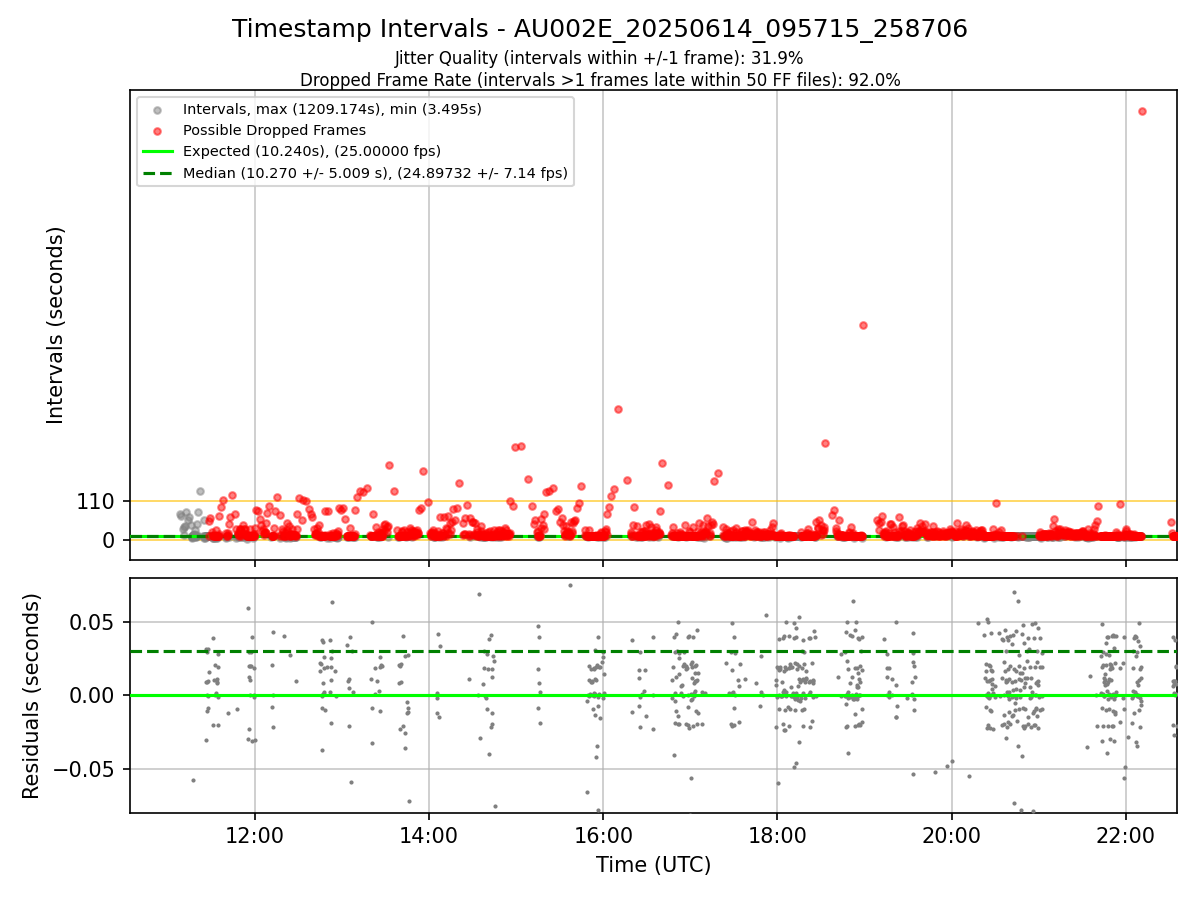Image resolution: width=1200 pixels, height=900 pixels.
Task: Click the highest red outlier point after 22:00
Action: (x=1142, y=111)
